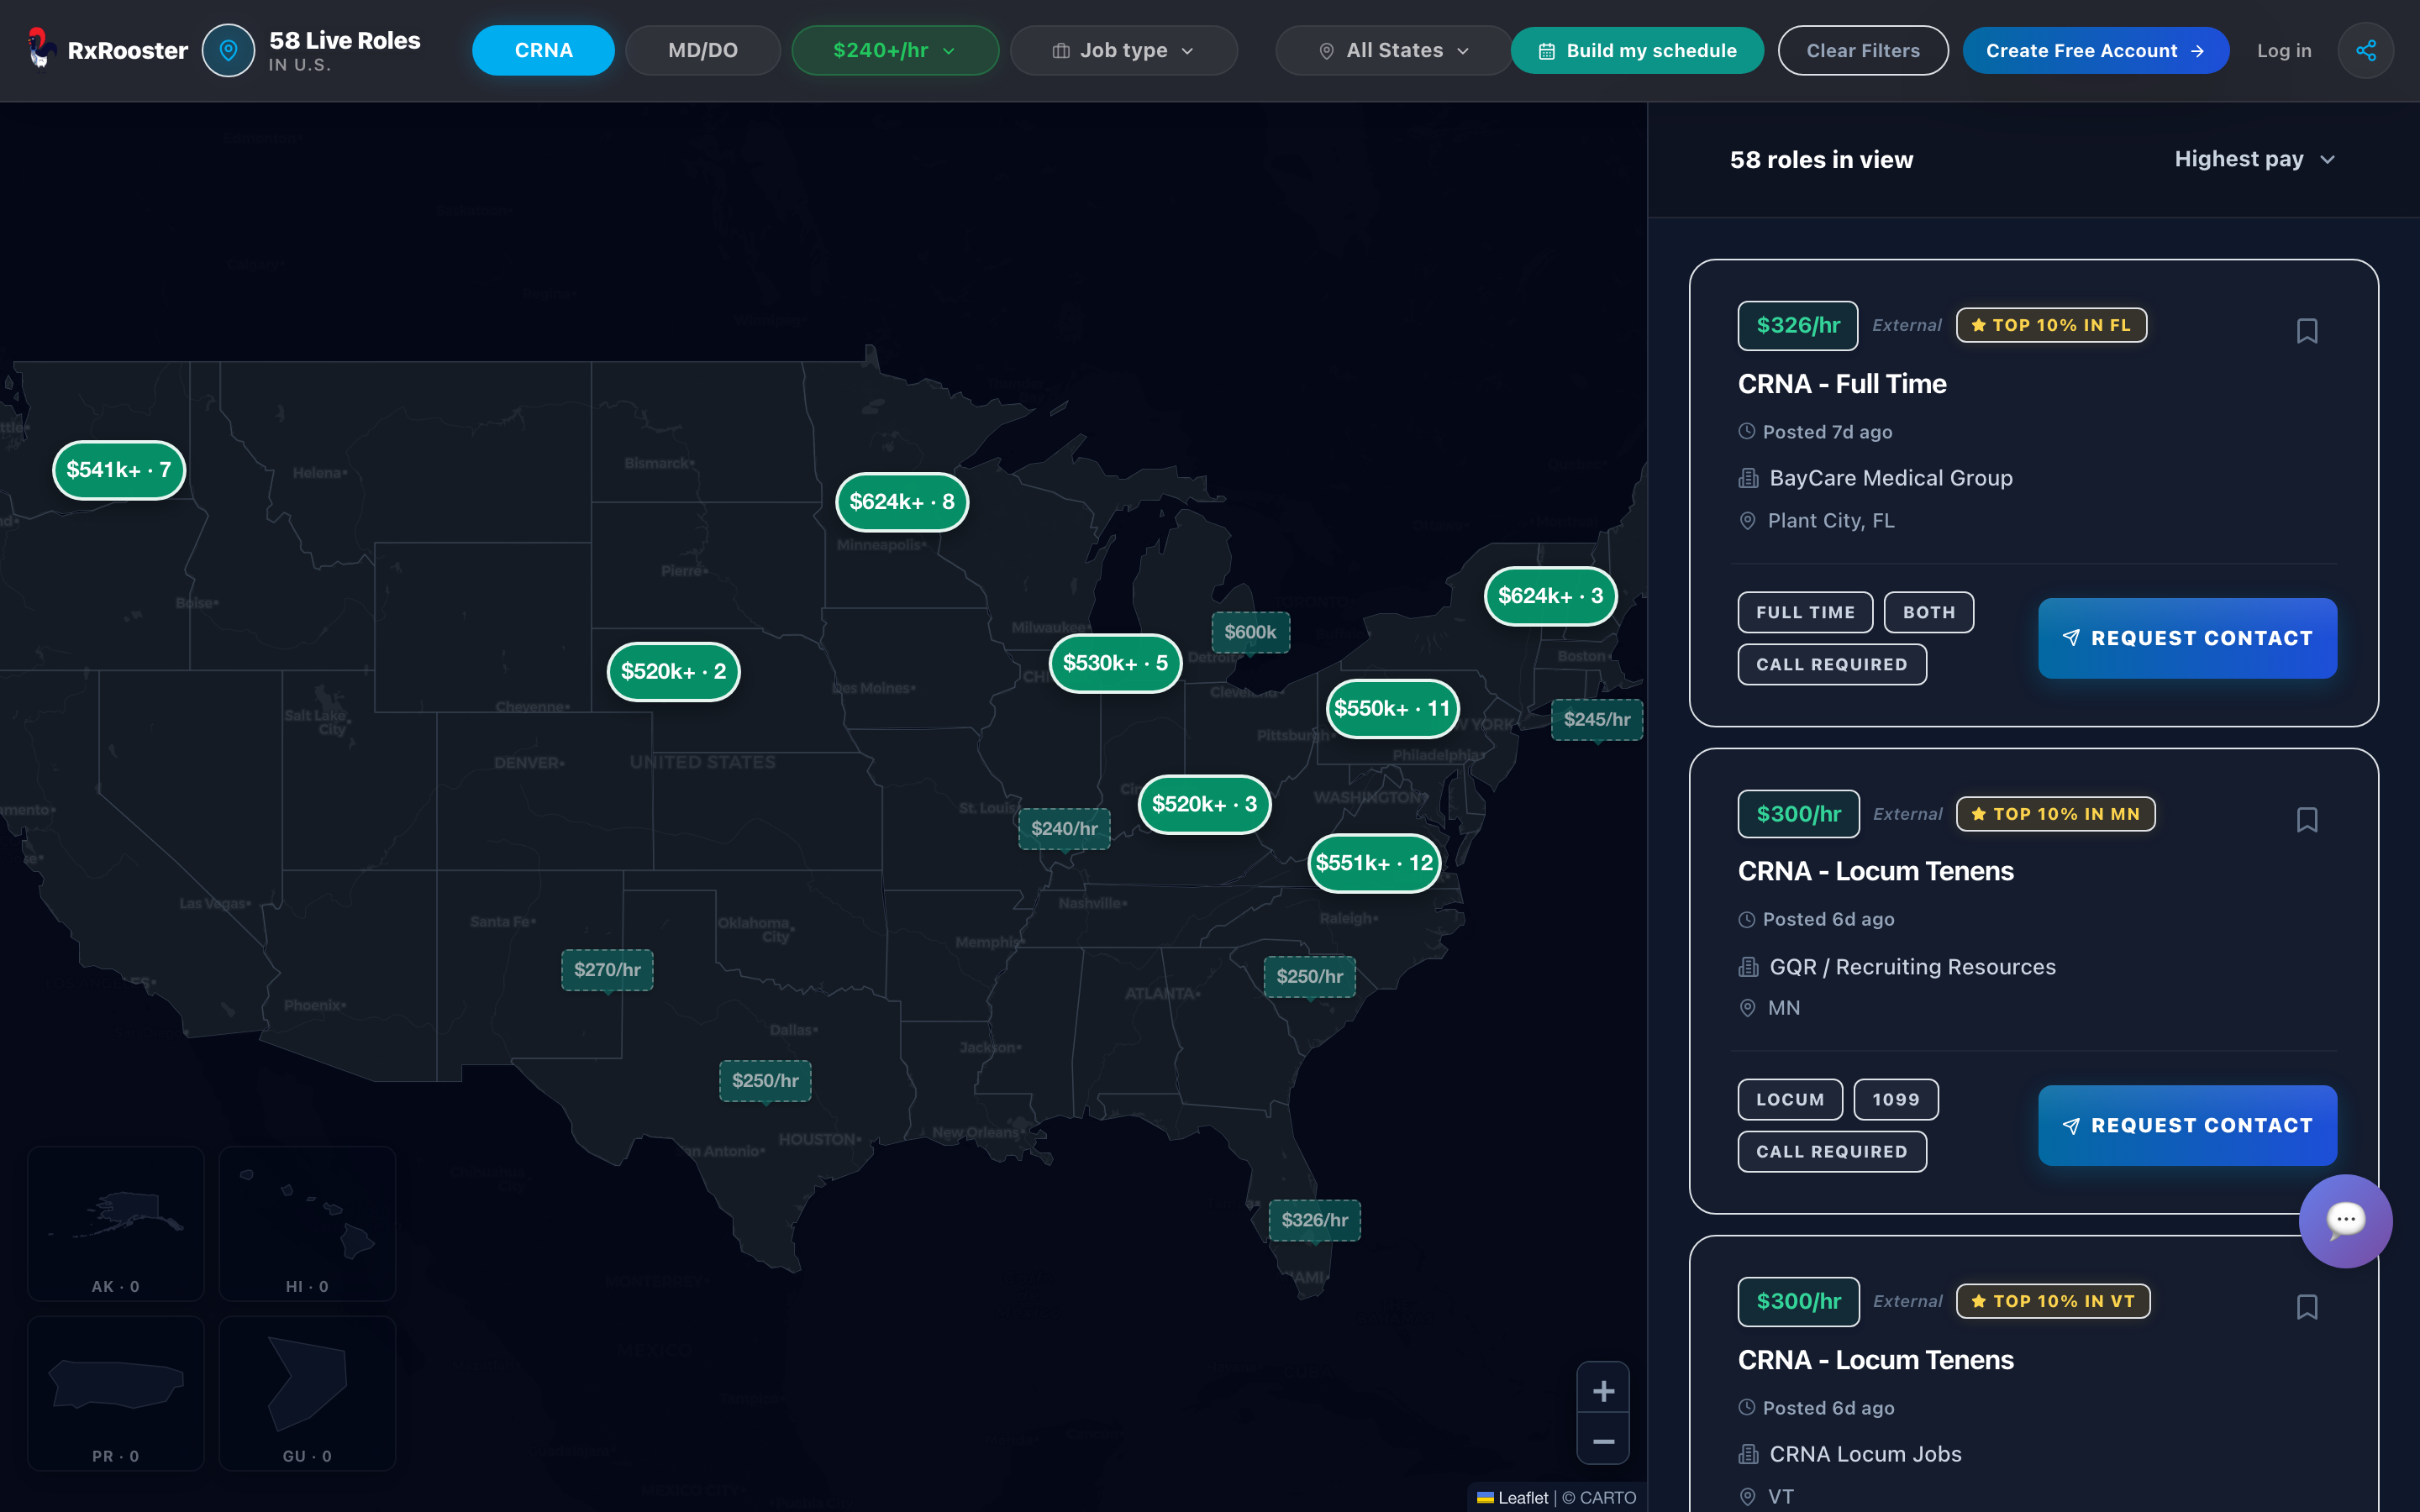The height and width of the screenshot is (1512, 2420).
Task: Switch to the MD/DO role filter
Action: tap(703, 50)
